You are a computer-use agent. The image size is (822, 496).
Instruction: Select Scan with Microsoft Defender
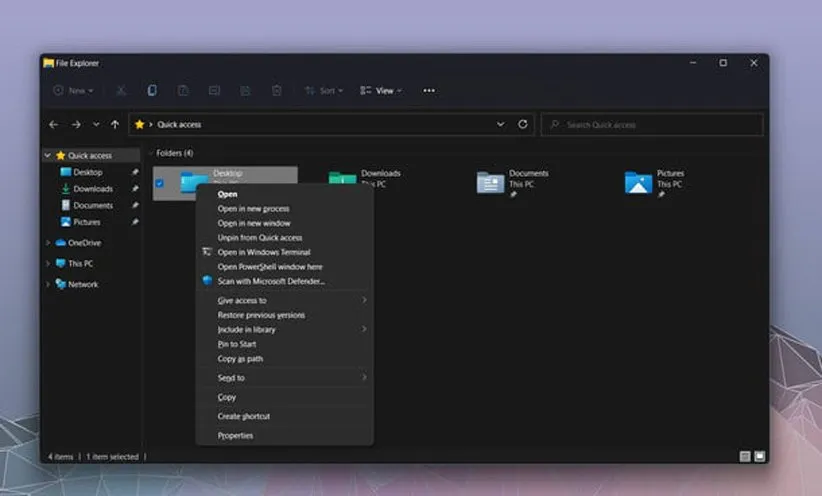tap(271, 281)
